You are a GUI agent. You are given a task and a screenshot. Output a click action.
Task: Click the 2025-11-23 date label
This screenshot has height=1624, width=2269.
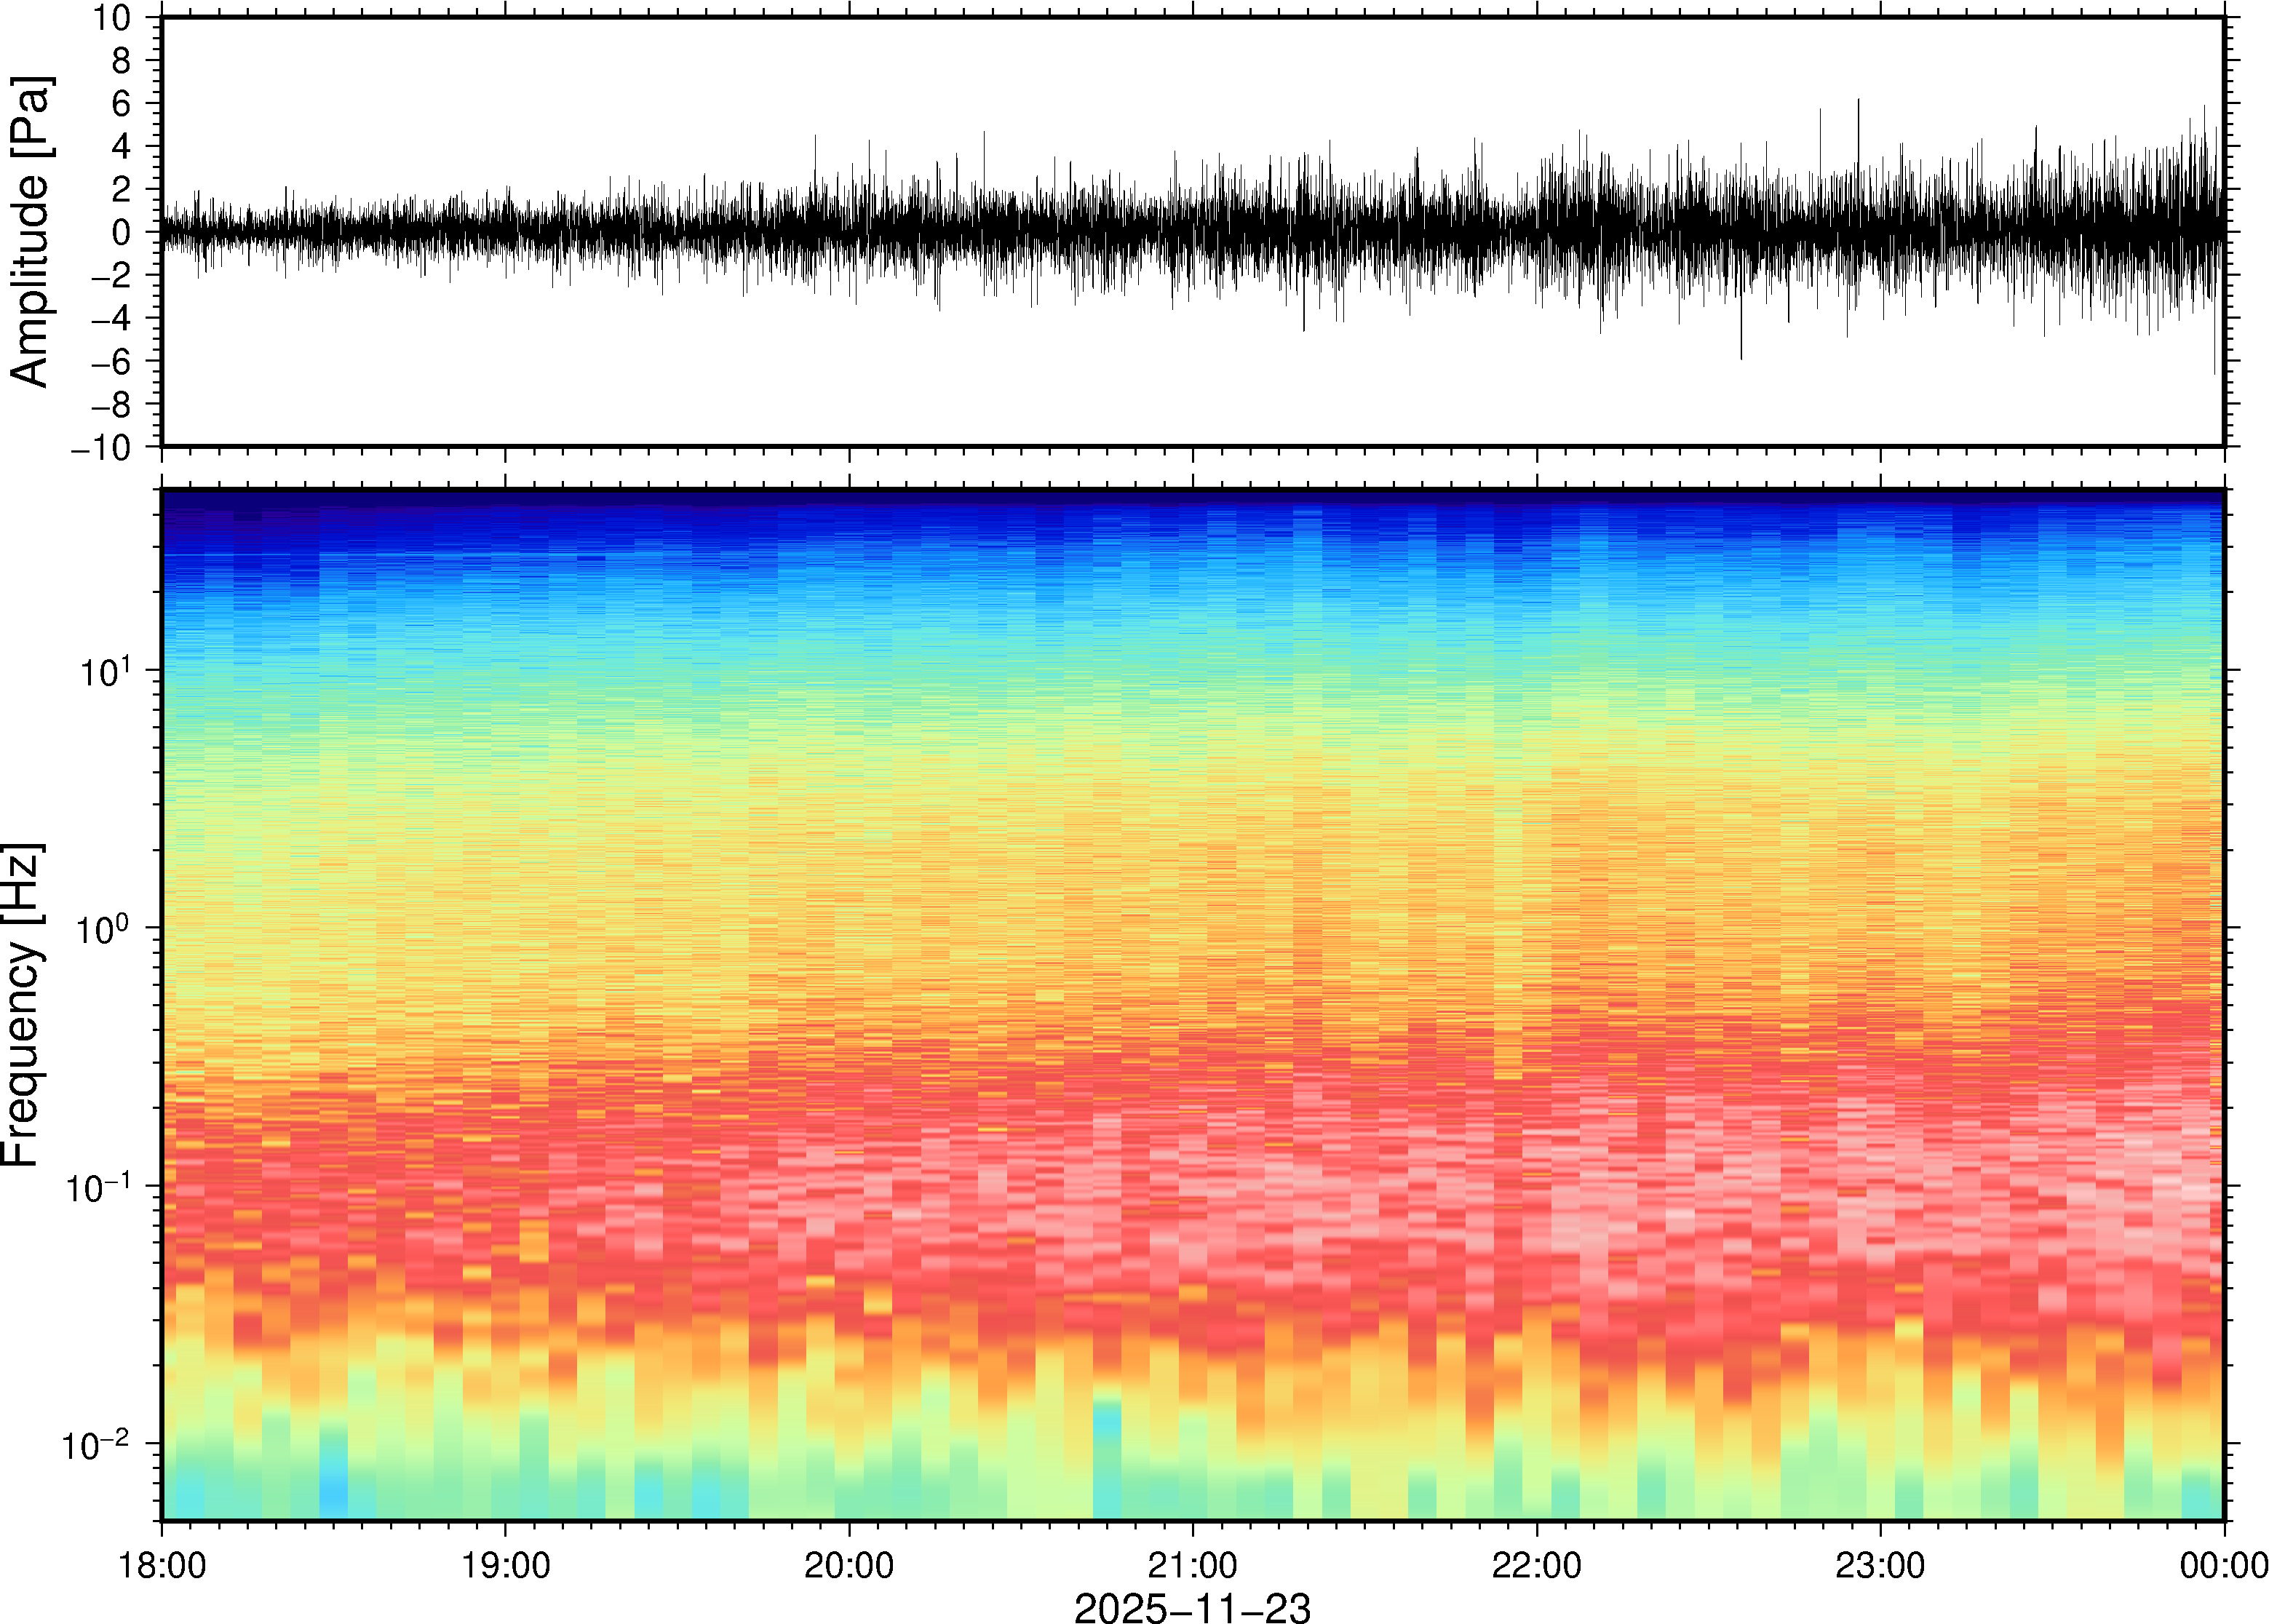[1192, 1607]
